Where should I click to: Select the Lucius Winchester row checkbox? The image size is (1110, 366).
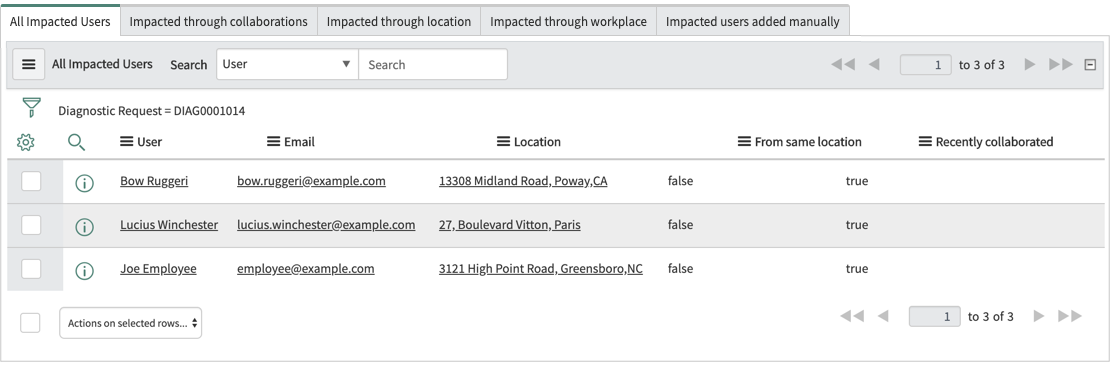tap(31, 225)
